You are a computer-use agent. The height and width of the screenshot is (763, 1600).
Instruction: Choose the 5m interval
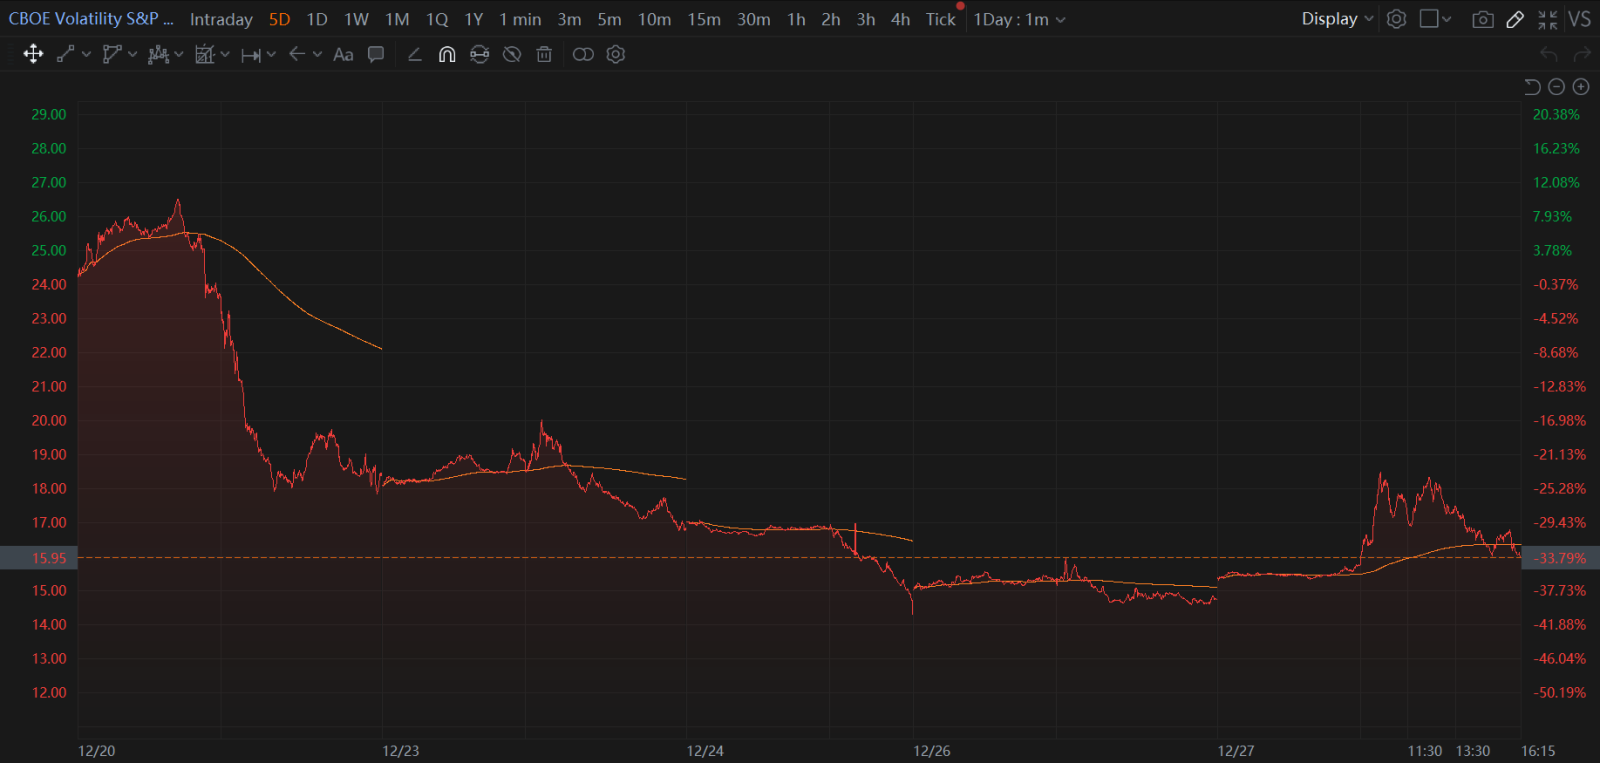(x=609, y=19)
